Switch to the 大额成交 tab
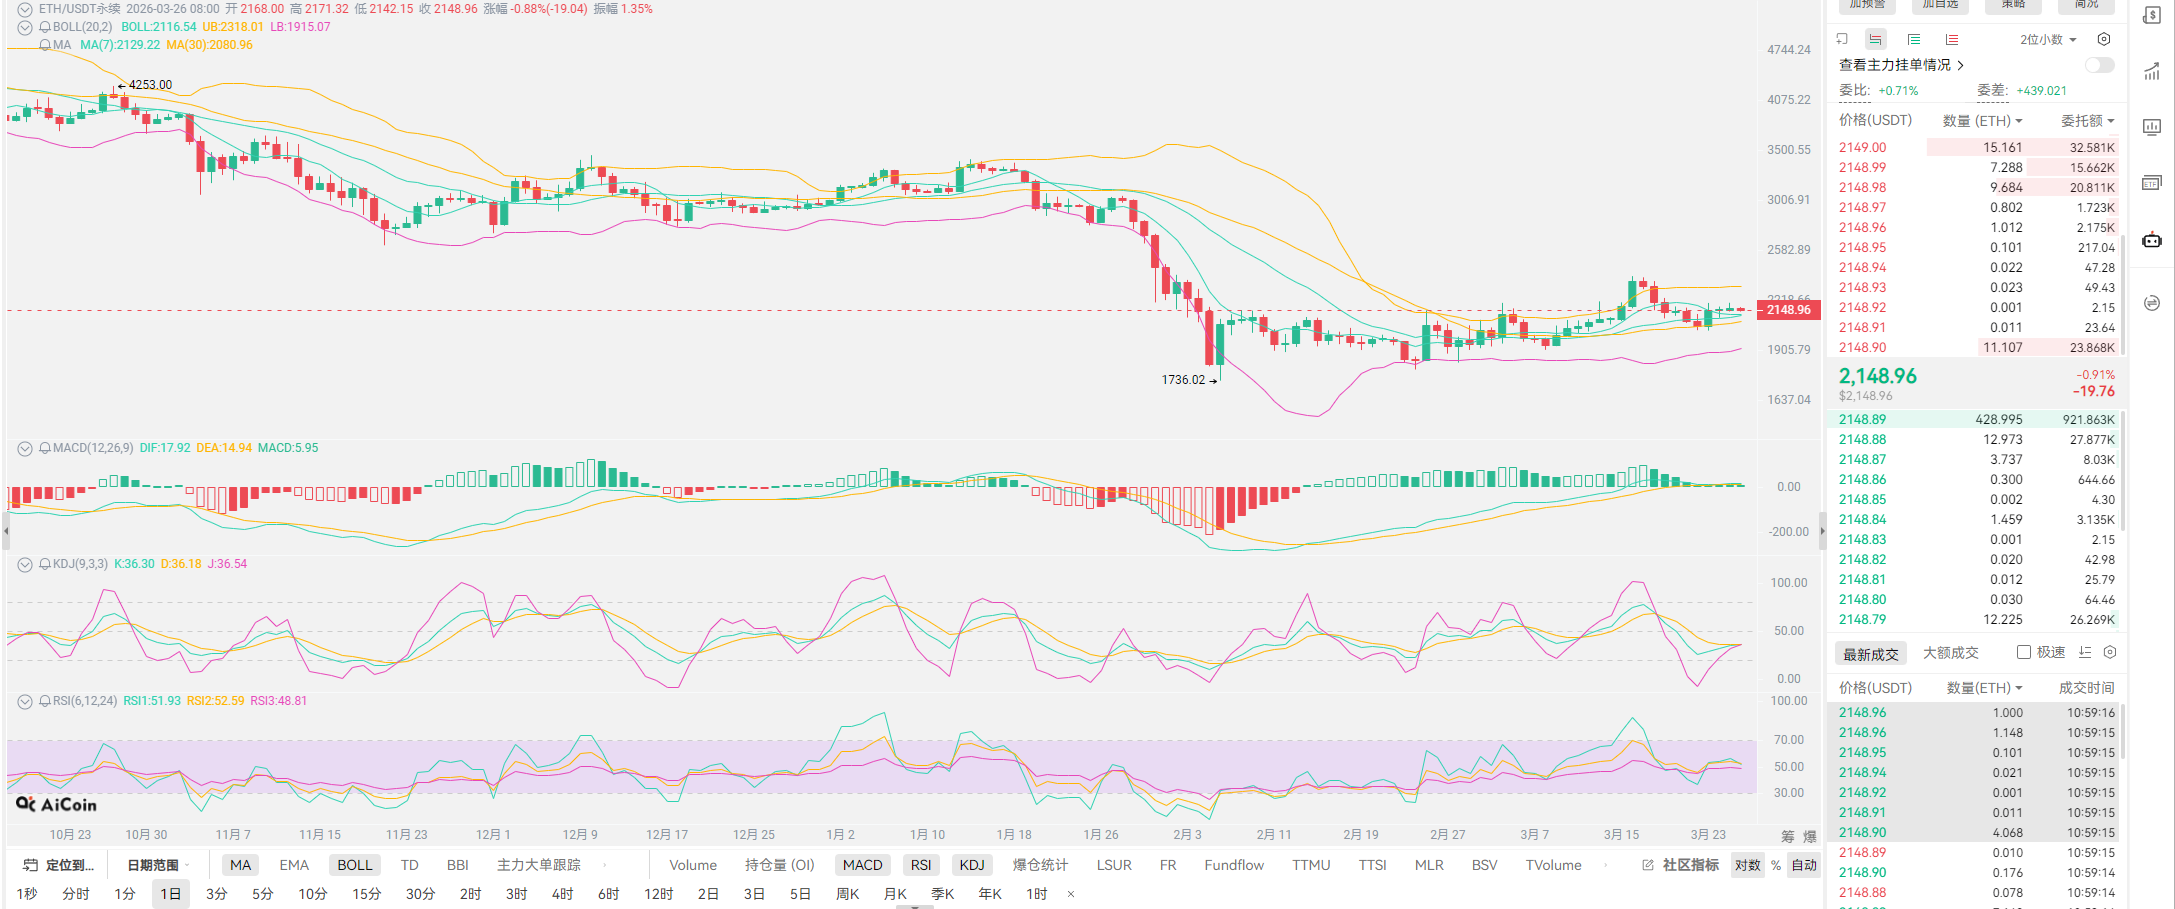The height and width of the screenshot is (909, 2175). [x=1950, y=653]
